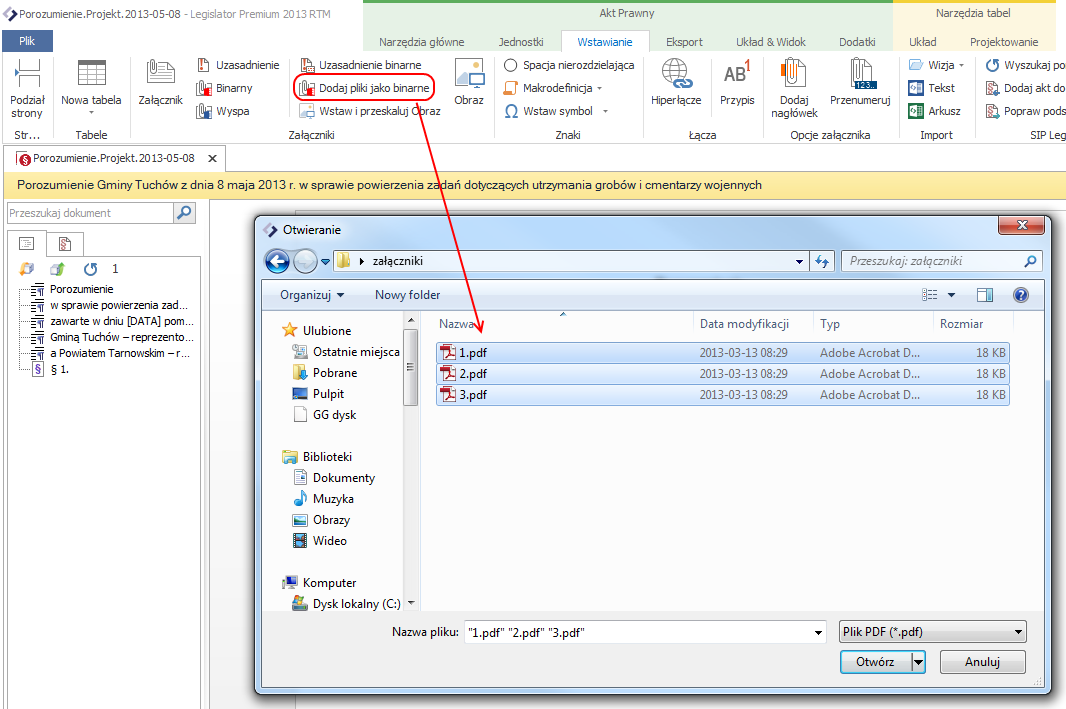The image size is (1066, 709).
Task: Open Pobrane in the navigation pane
Action: click(x=325, y=373)
